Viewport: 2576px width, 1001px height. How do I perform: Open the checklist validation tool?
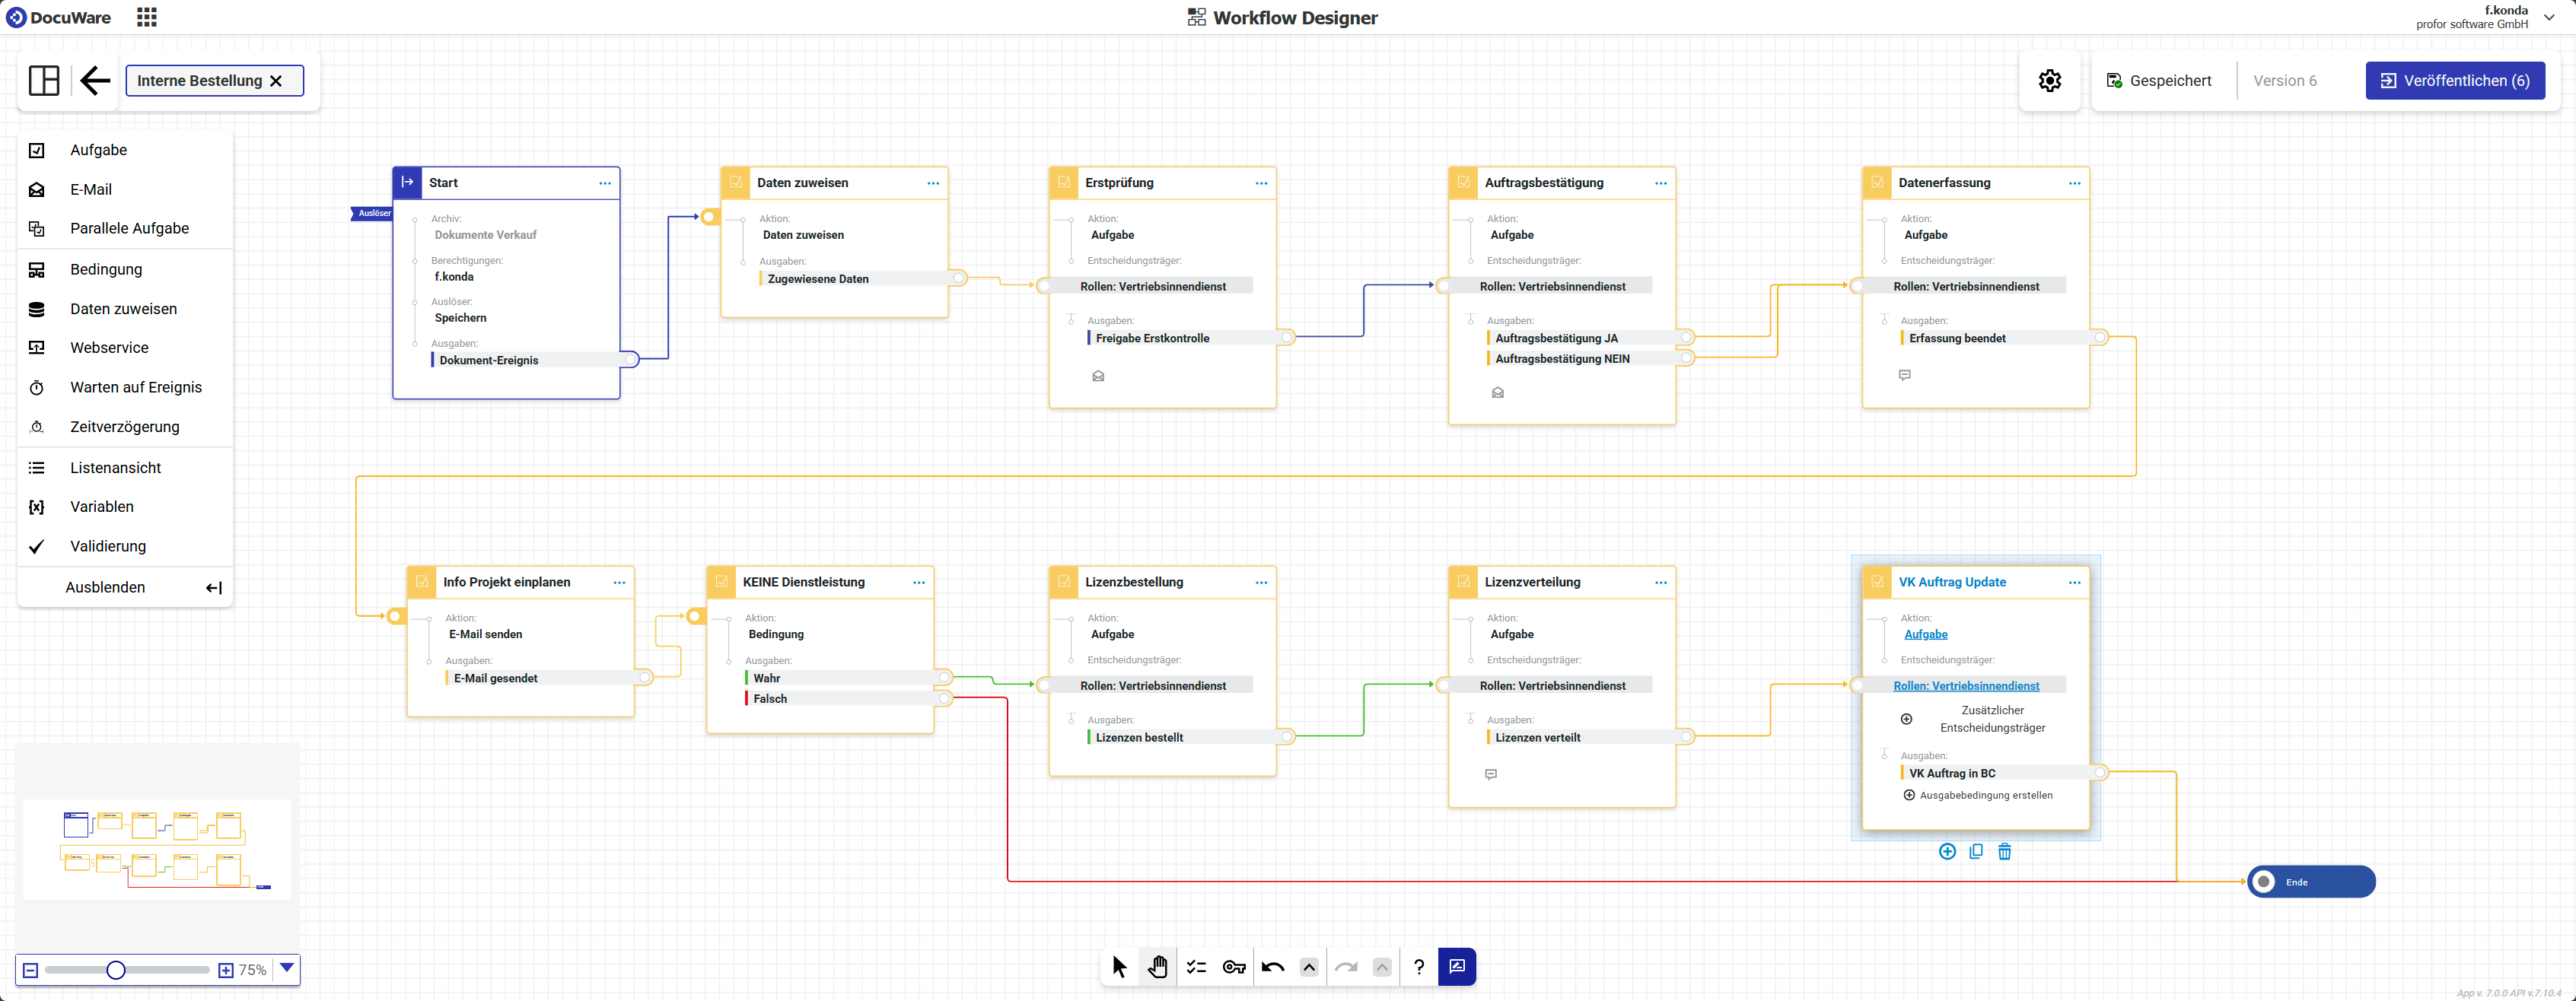point(1196,967)
